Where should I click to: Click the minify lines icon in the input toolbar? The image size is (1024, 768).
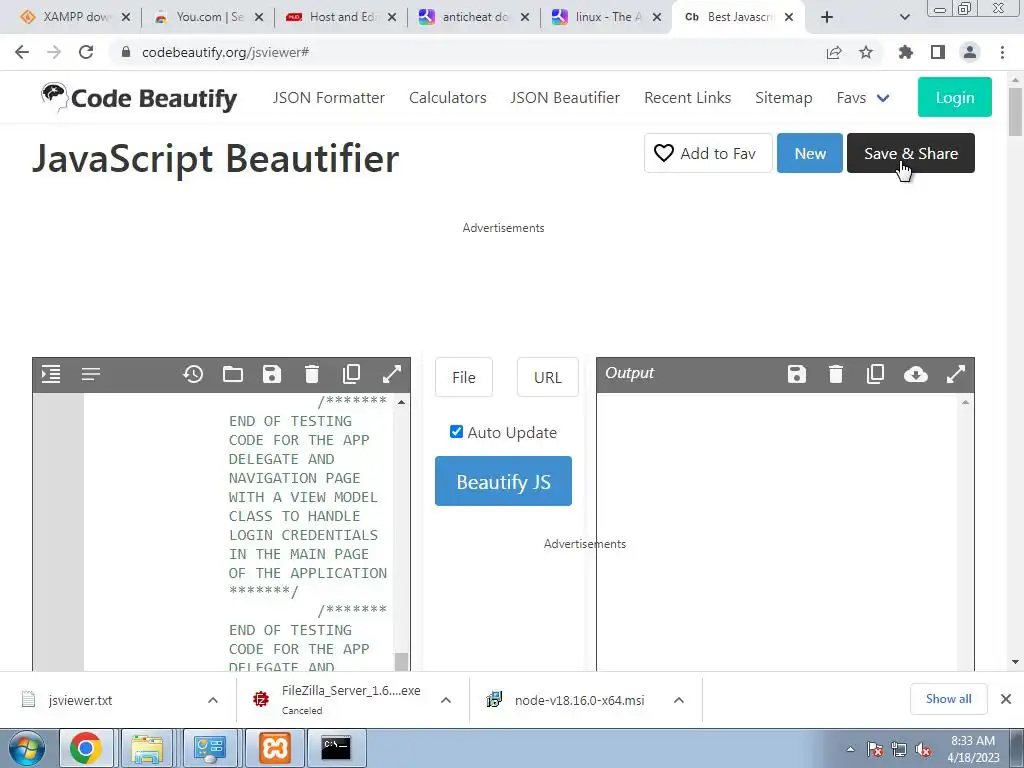91,374
